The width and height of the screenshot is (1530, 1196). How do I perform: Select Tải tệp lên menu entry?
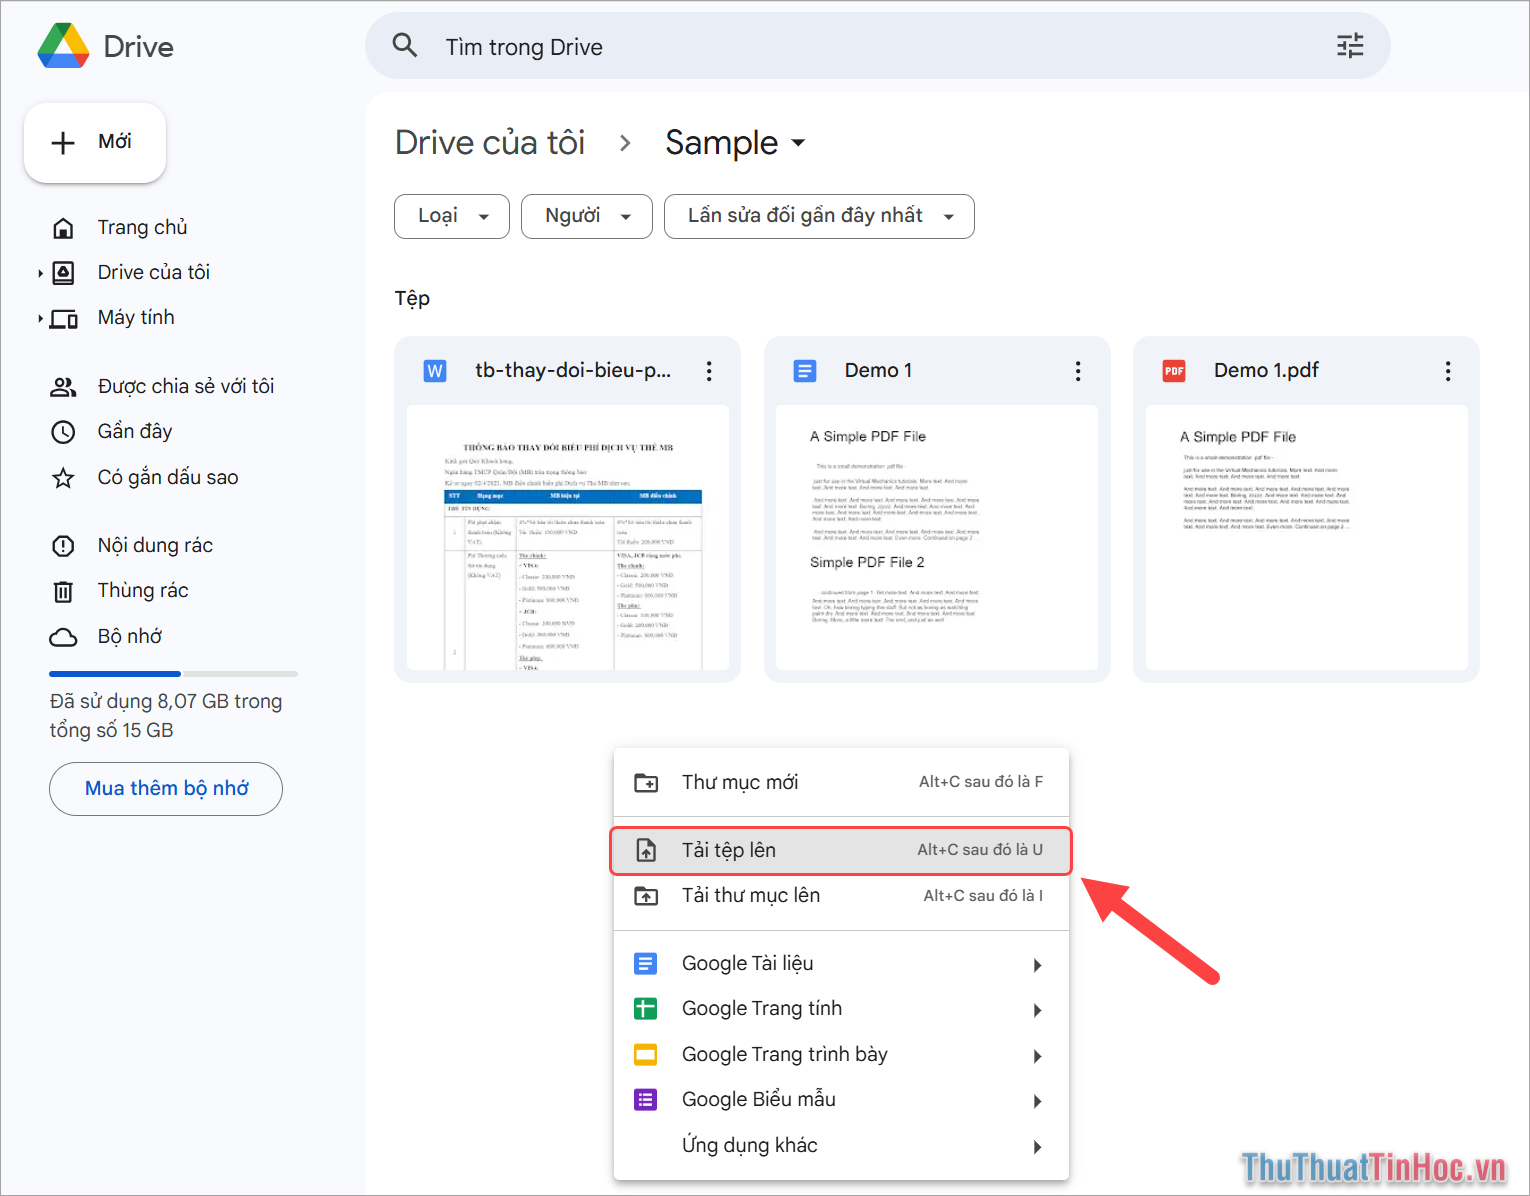[841, 850]
